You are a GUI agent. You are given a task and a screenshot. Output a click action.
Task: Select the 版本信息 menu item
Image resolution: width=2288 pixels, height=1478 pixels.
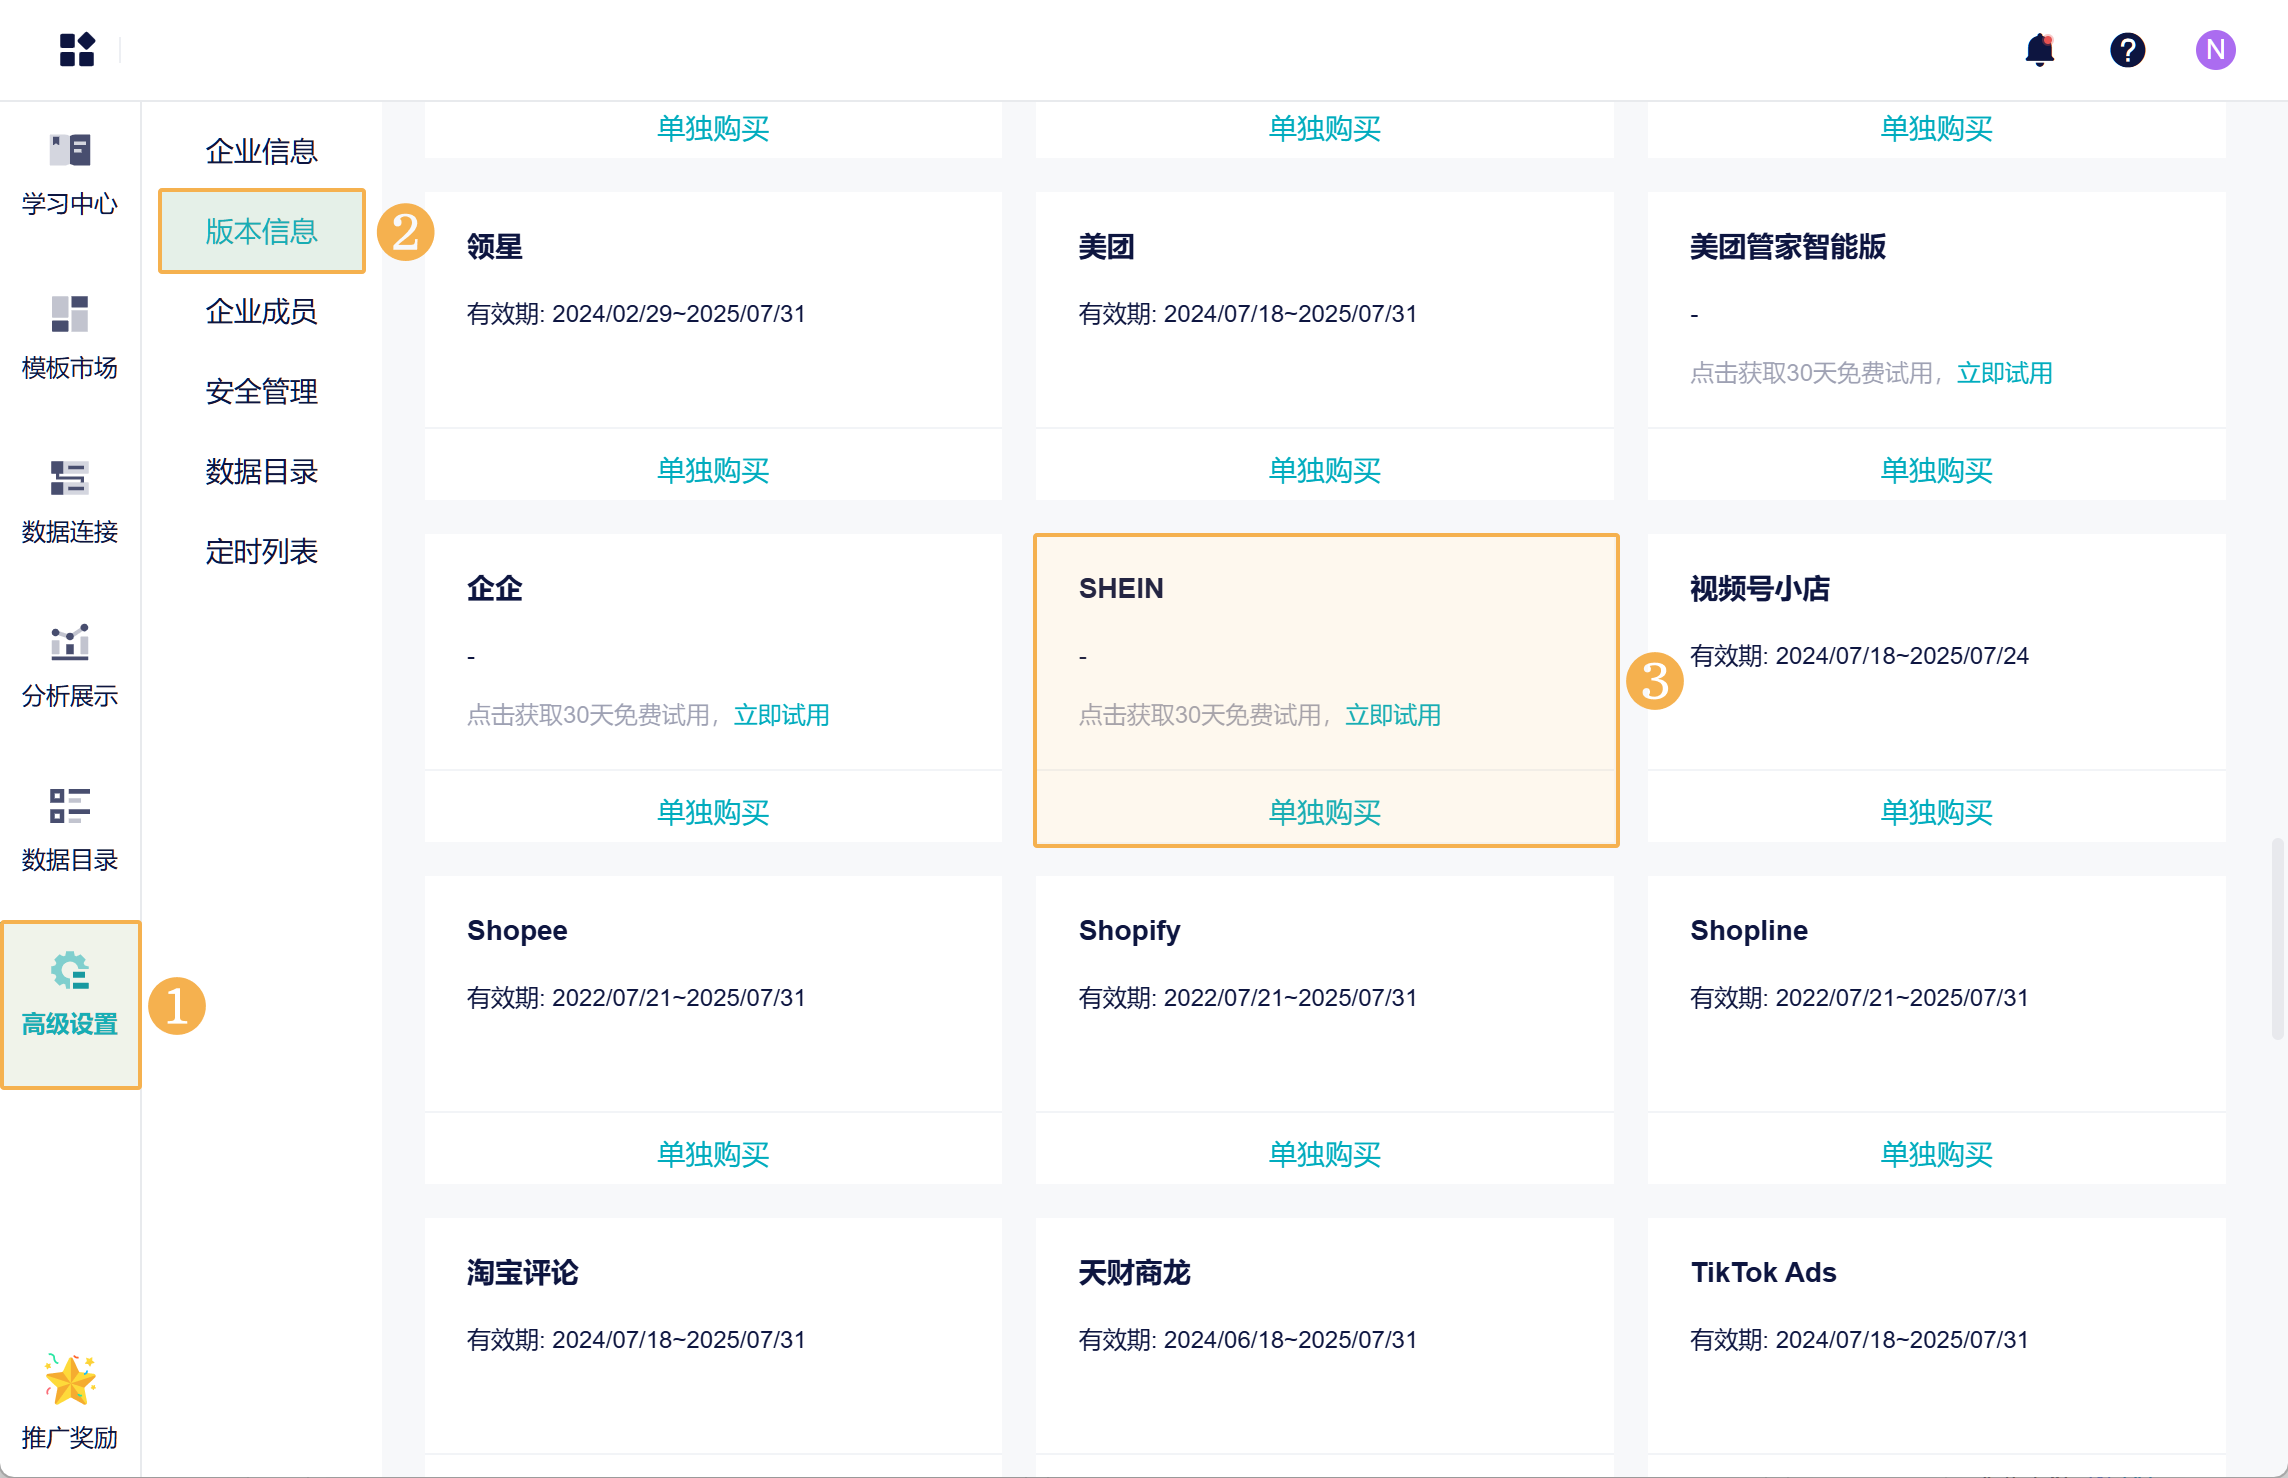[x=261, y=231]
